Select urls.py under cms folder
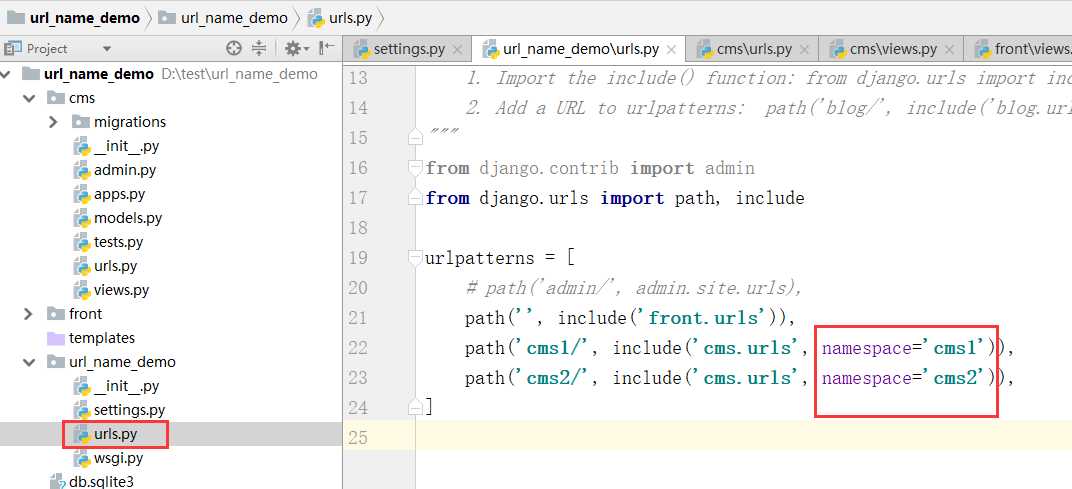Screen dimensions: 1072x489 [105, 266]
